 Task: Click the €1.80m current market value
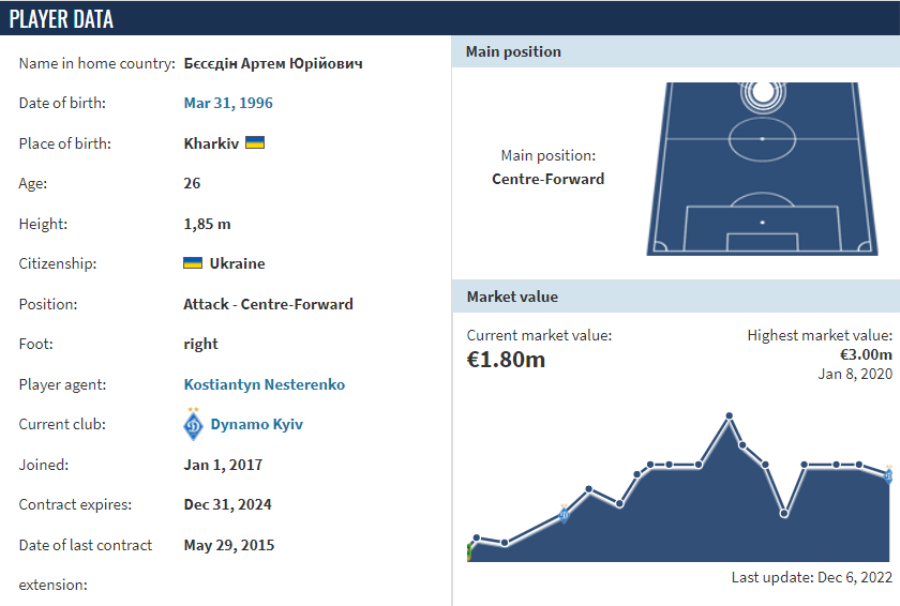pyautogui.click(x=506, y=360)
